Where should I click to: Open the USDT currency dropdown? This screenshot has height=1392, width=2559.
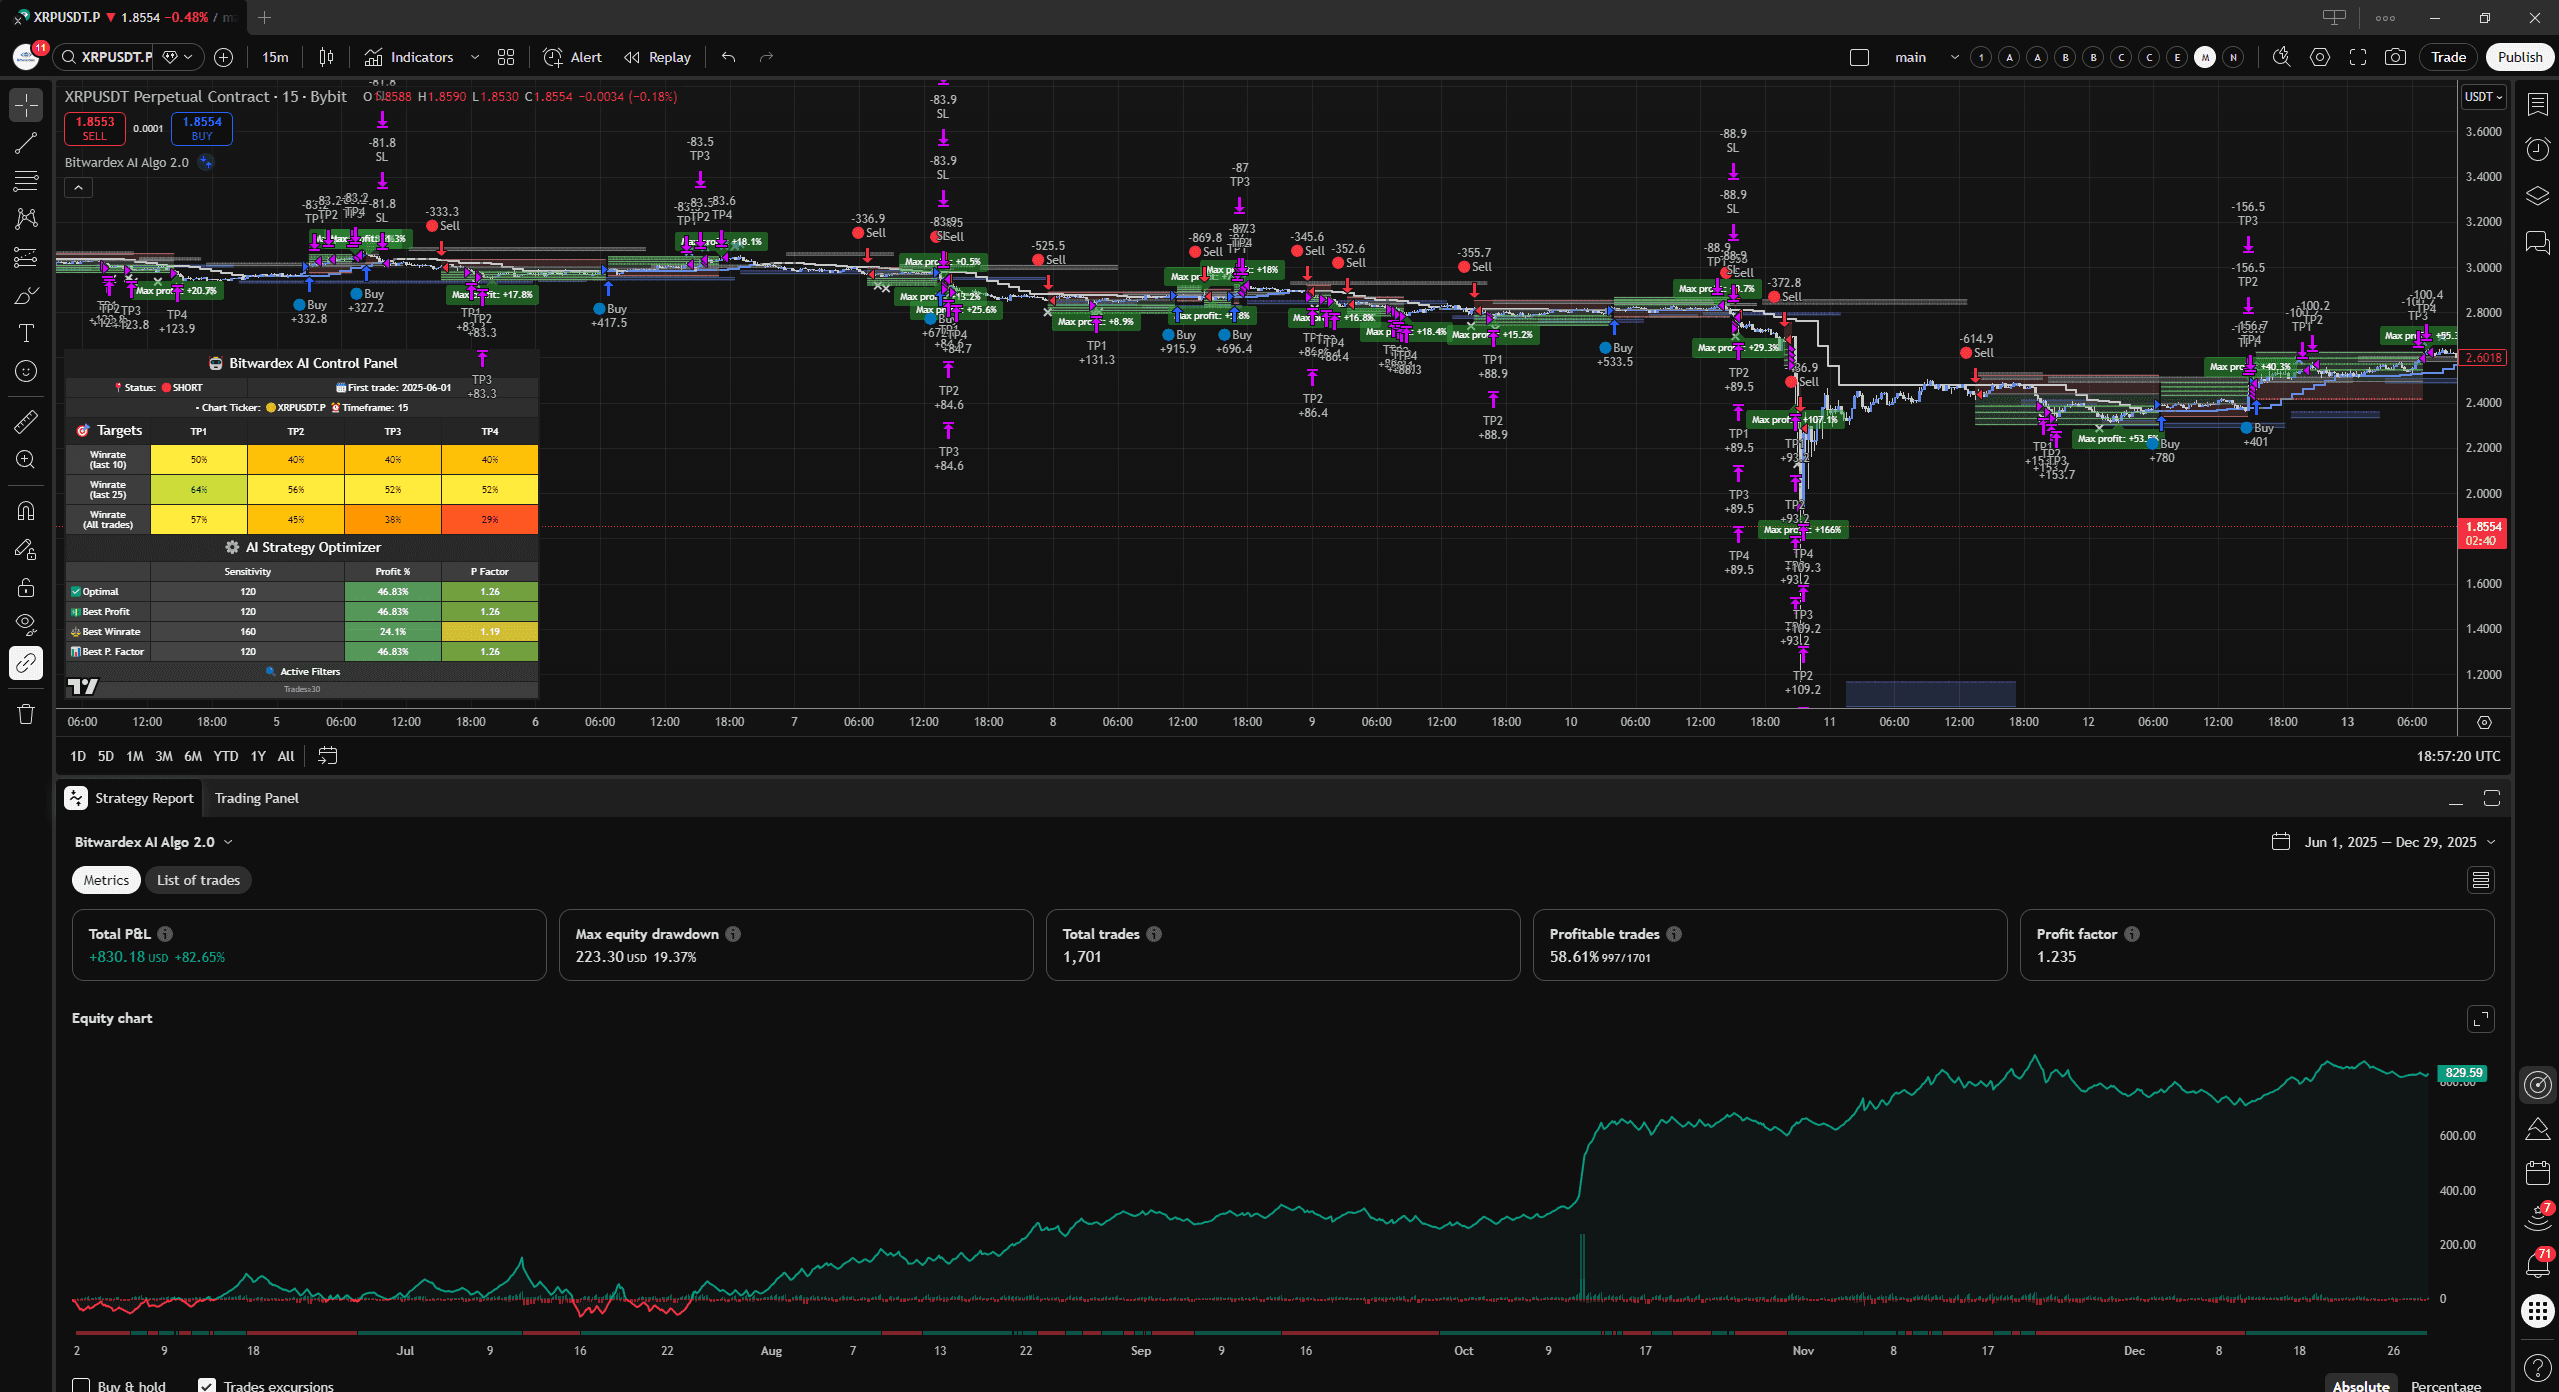(2483, 97)
